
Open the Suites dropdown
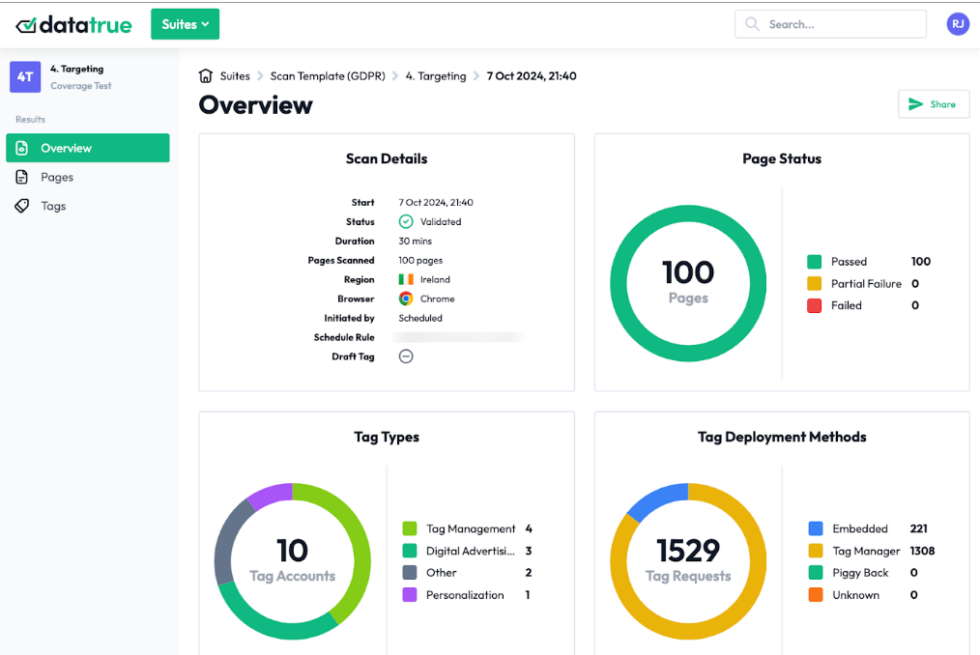[x=185, y=24]
